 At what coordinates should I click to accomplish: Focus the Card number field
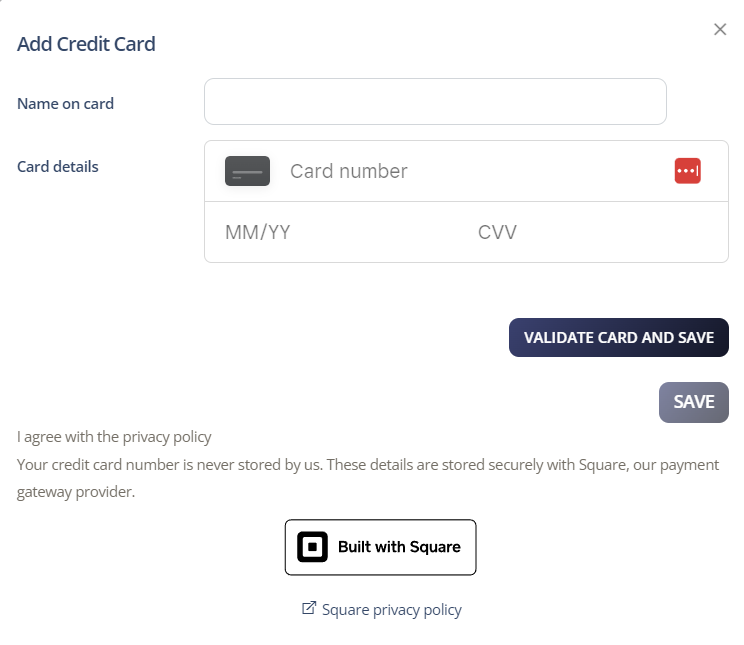coord(470,172)
